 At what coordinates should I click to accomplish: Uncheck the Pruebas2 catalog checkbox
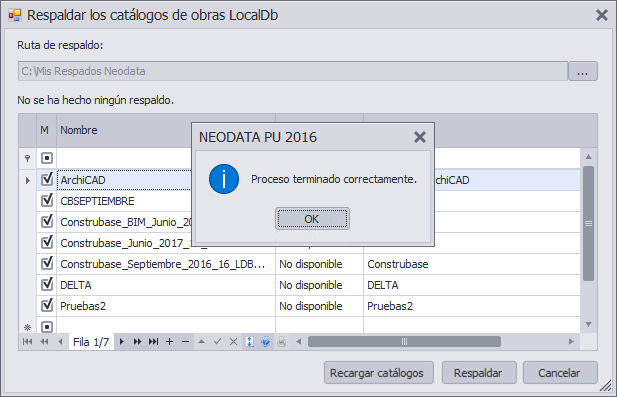click(x=47, y=305)
